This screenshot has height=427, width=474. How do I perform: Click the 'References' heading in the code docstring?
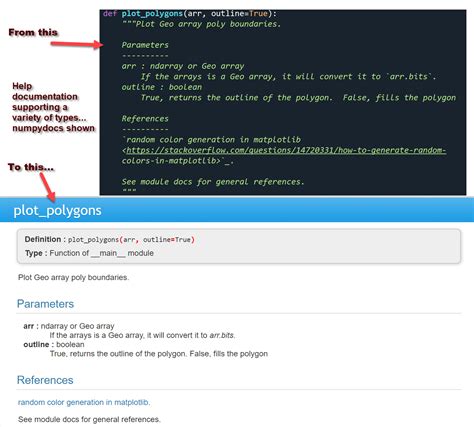145,119
